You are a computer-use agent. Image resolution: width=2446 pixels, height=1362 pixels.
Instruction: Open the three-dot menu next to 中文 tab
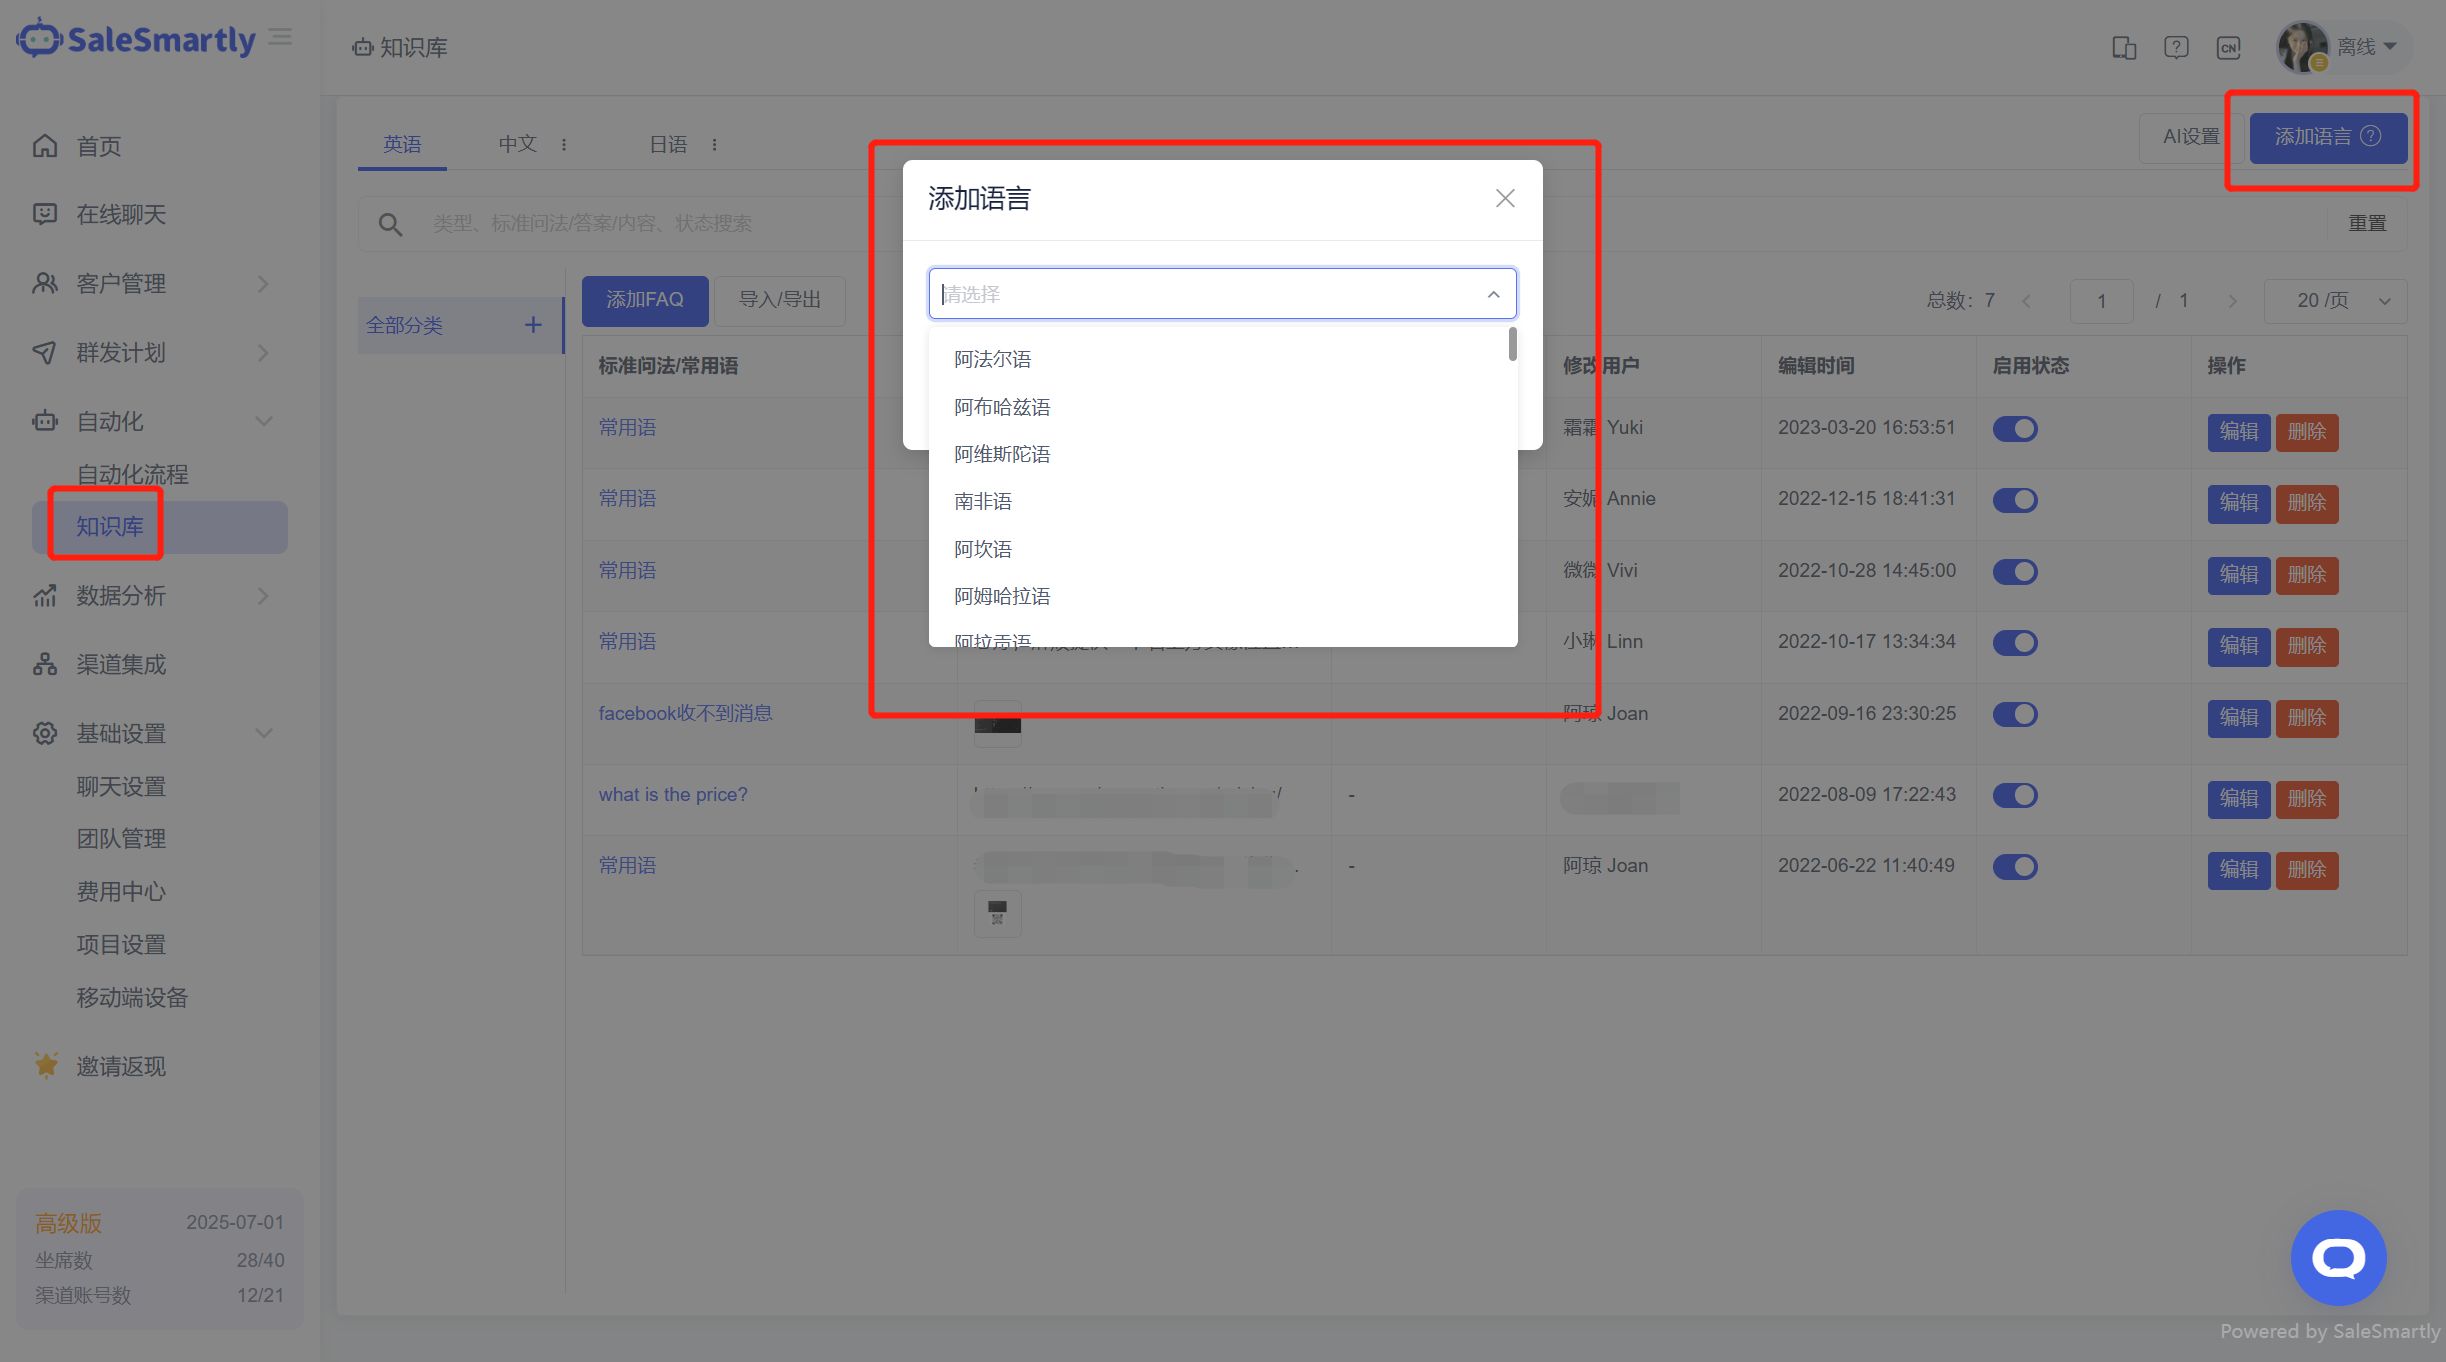pyautogui.click(x=564, y=145)
